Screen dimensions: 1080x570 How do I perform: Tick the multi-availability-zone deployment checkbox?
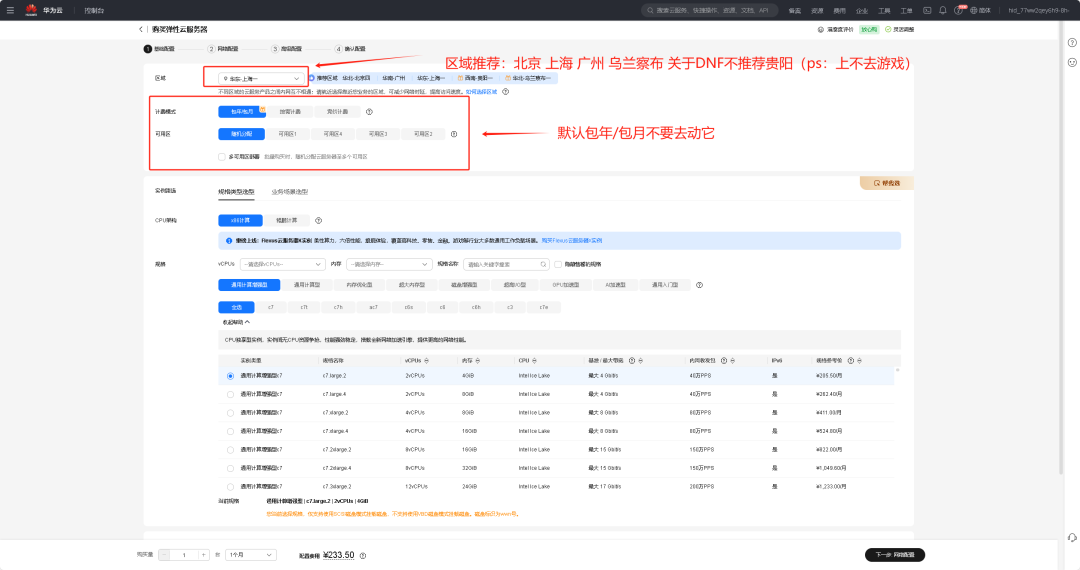pos(222,157)
